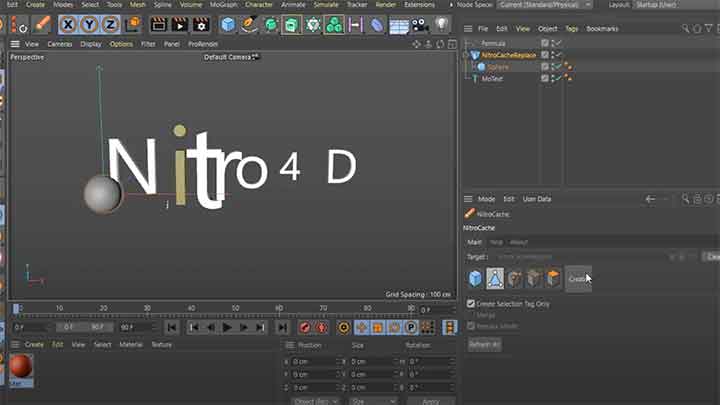Click the floor grid icon
The height and width of the screenshot is (405, 720).
coord(399,25)
